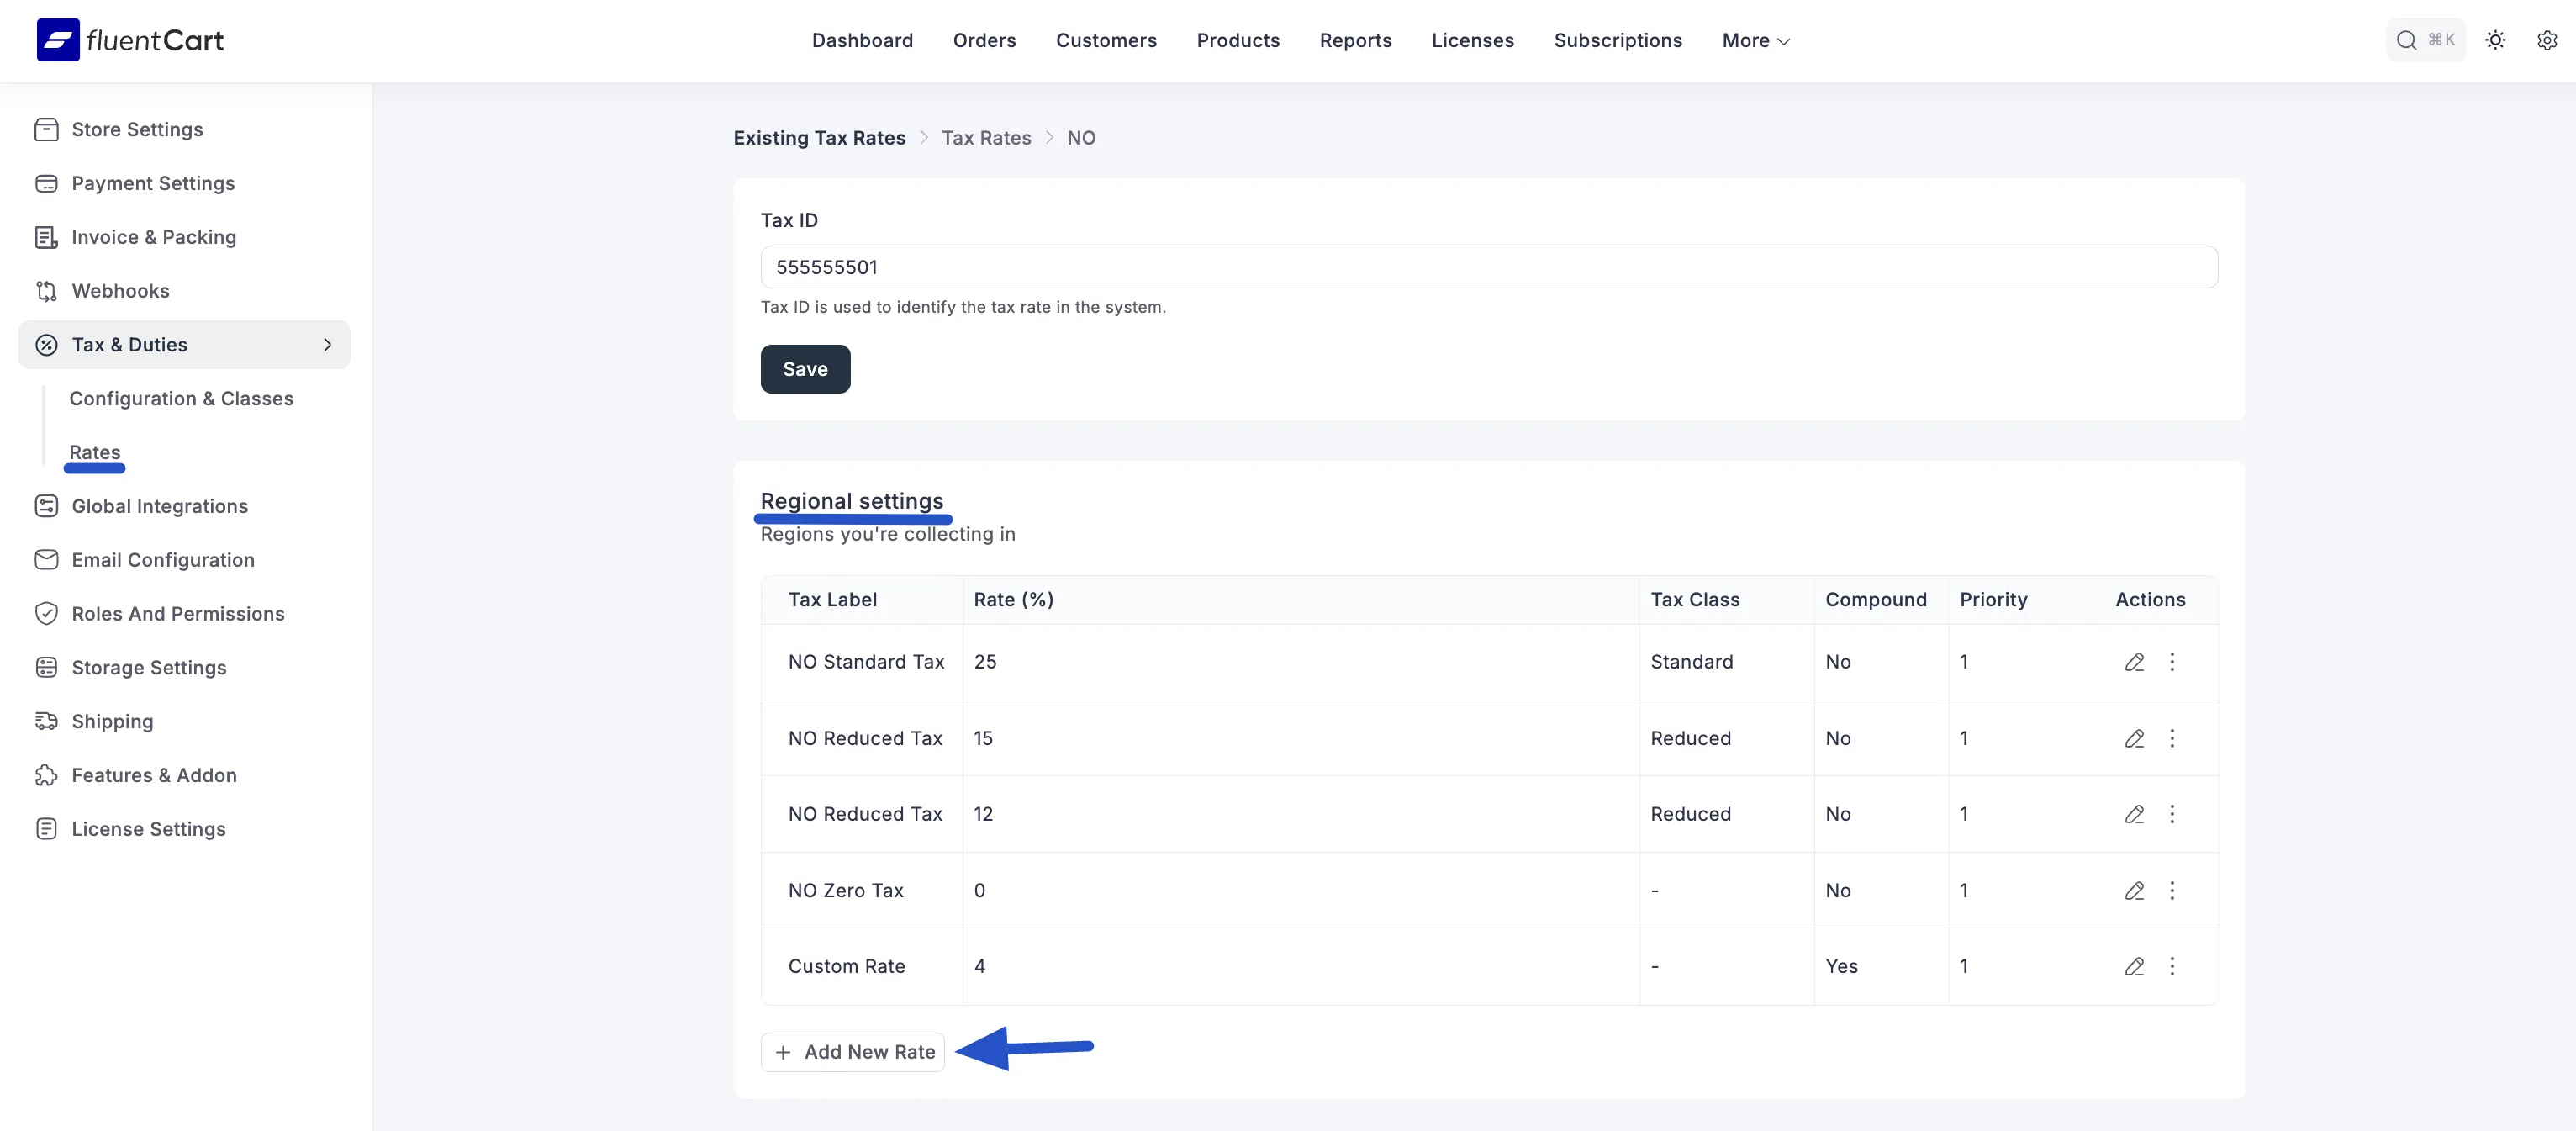
Task: Edit the Custom Rate row pencil icon
Action: tap(2134, 966)
